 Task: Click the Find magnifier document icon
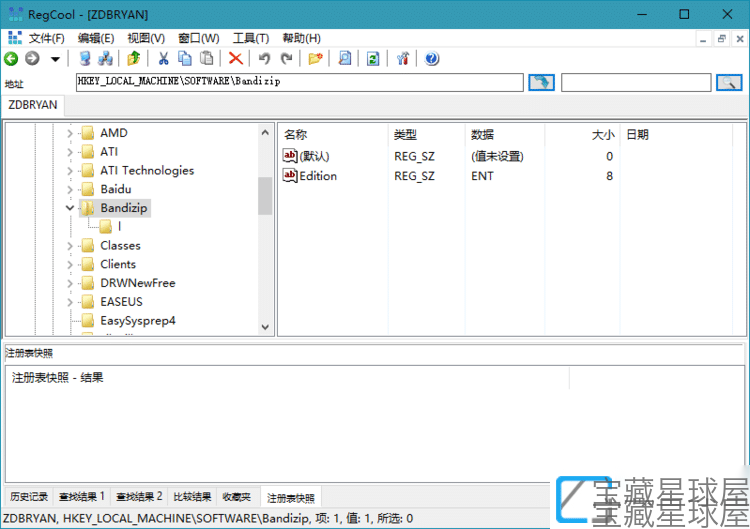pyautogui.click(x=344, y=59)
